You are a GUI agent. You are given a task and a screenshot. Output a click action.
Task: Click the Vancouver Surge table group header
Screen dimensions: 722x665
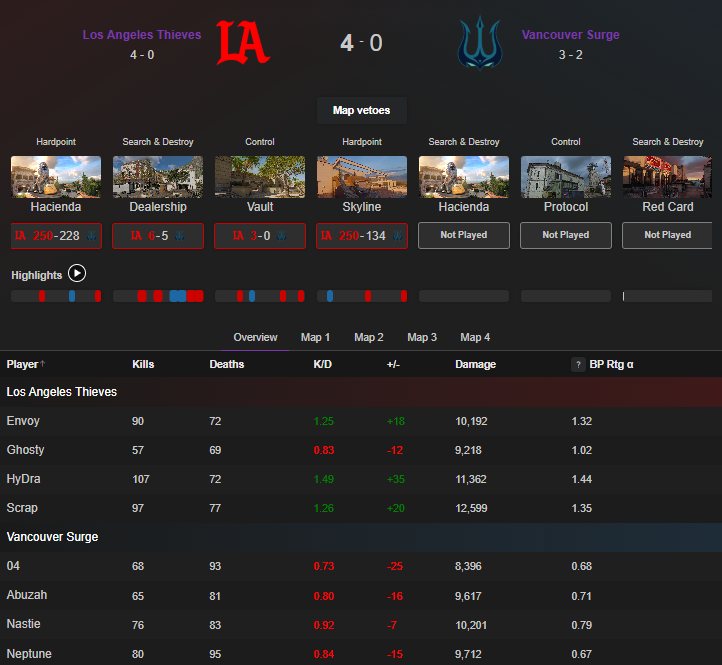tap(361, 537)
